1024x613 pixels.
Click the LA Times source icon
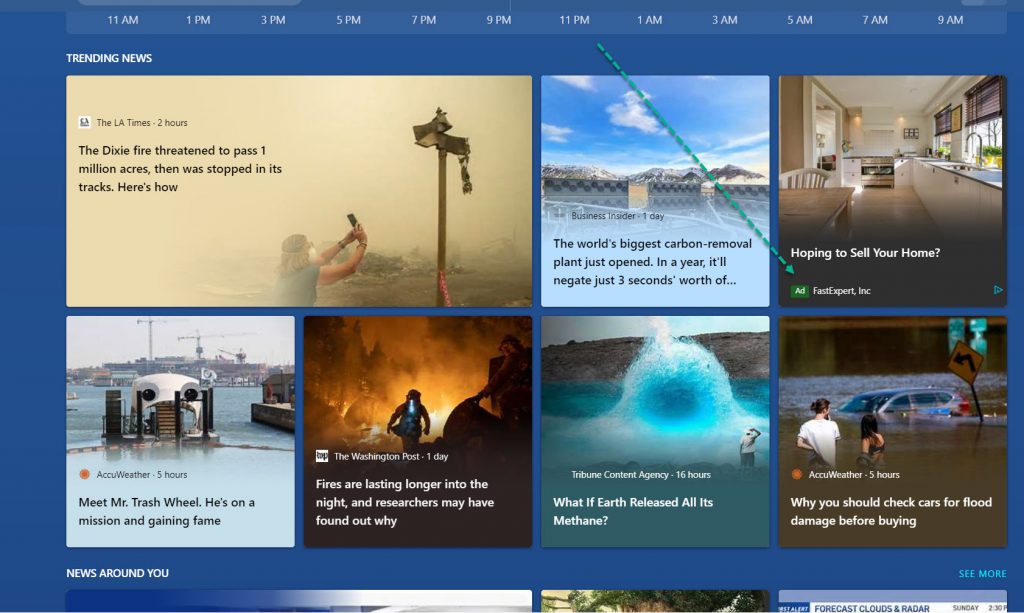(85, 123)
